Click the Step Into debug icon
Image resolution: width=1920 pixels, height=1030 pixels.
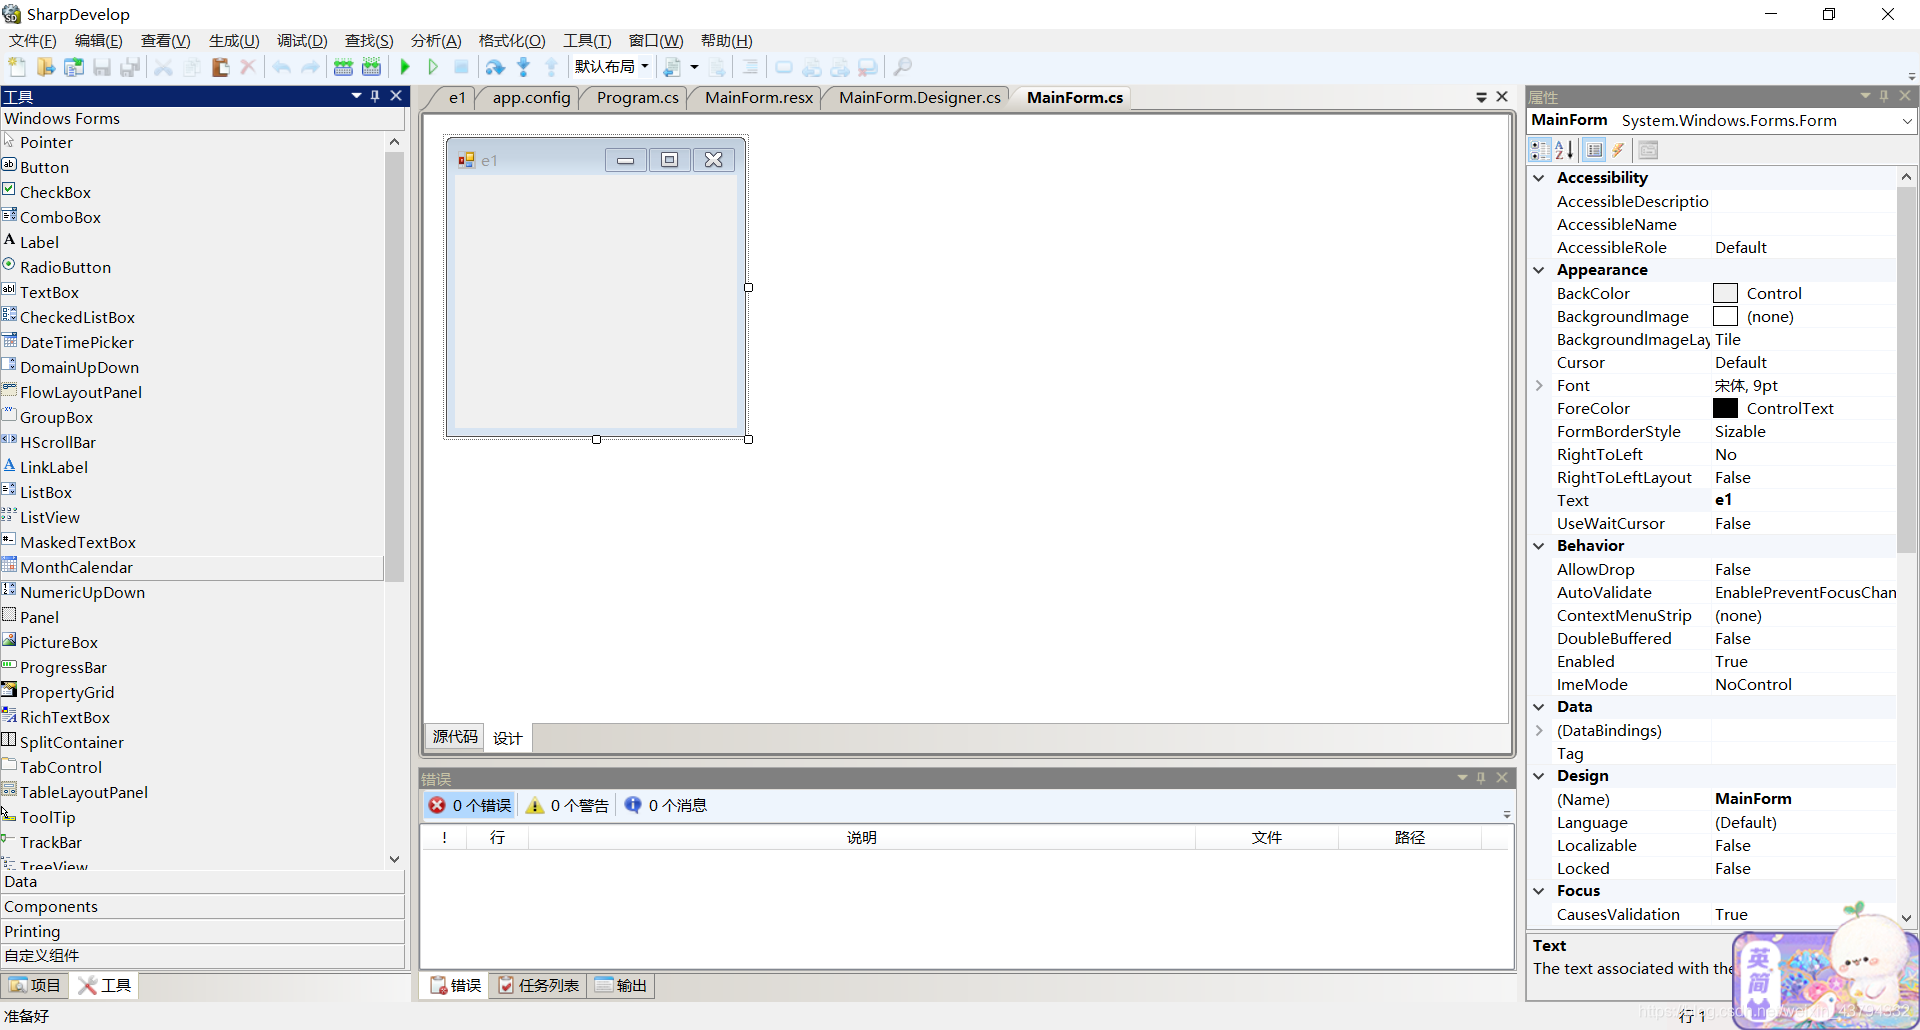click(x=523, y=67)
